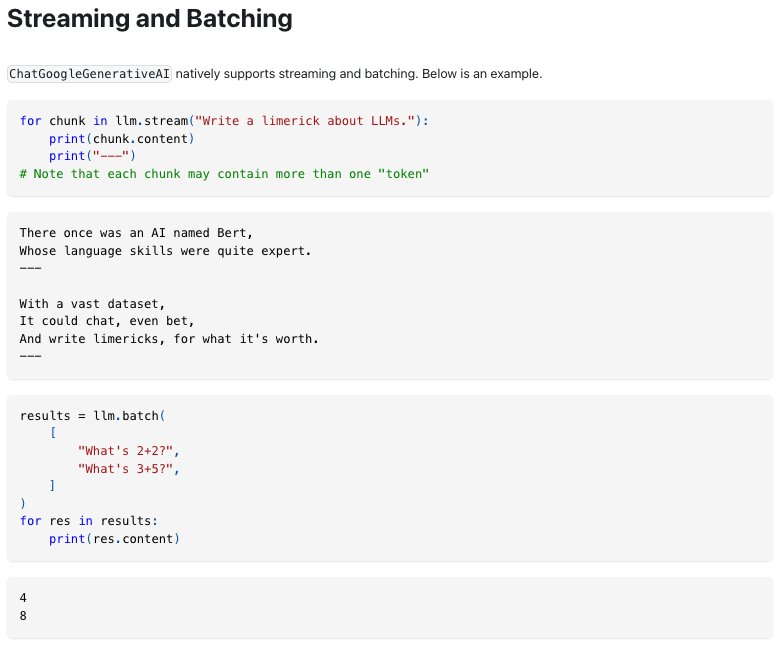781x646 pixels.
Task: Click the output value 8
Action: pos(23,615)
